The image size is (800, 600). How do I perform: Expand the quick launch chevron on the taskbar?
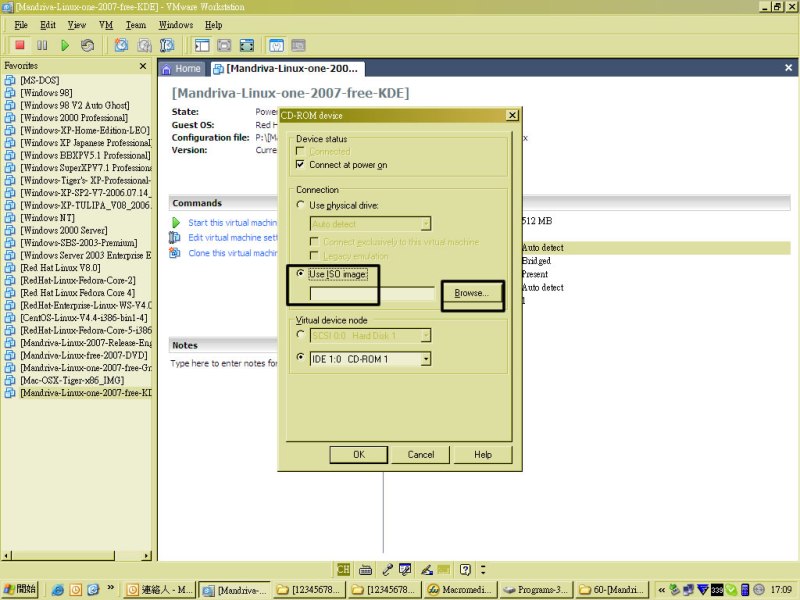[x=110, y=588]
